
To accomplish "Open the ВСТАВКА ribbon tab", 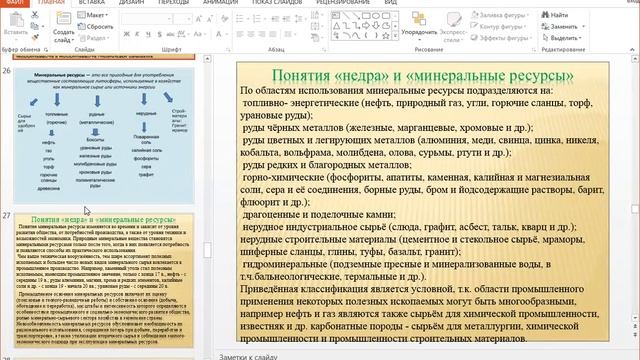I will [92, 2].
